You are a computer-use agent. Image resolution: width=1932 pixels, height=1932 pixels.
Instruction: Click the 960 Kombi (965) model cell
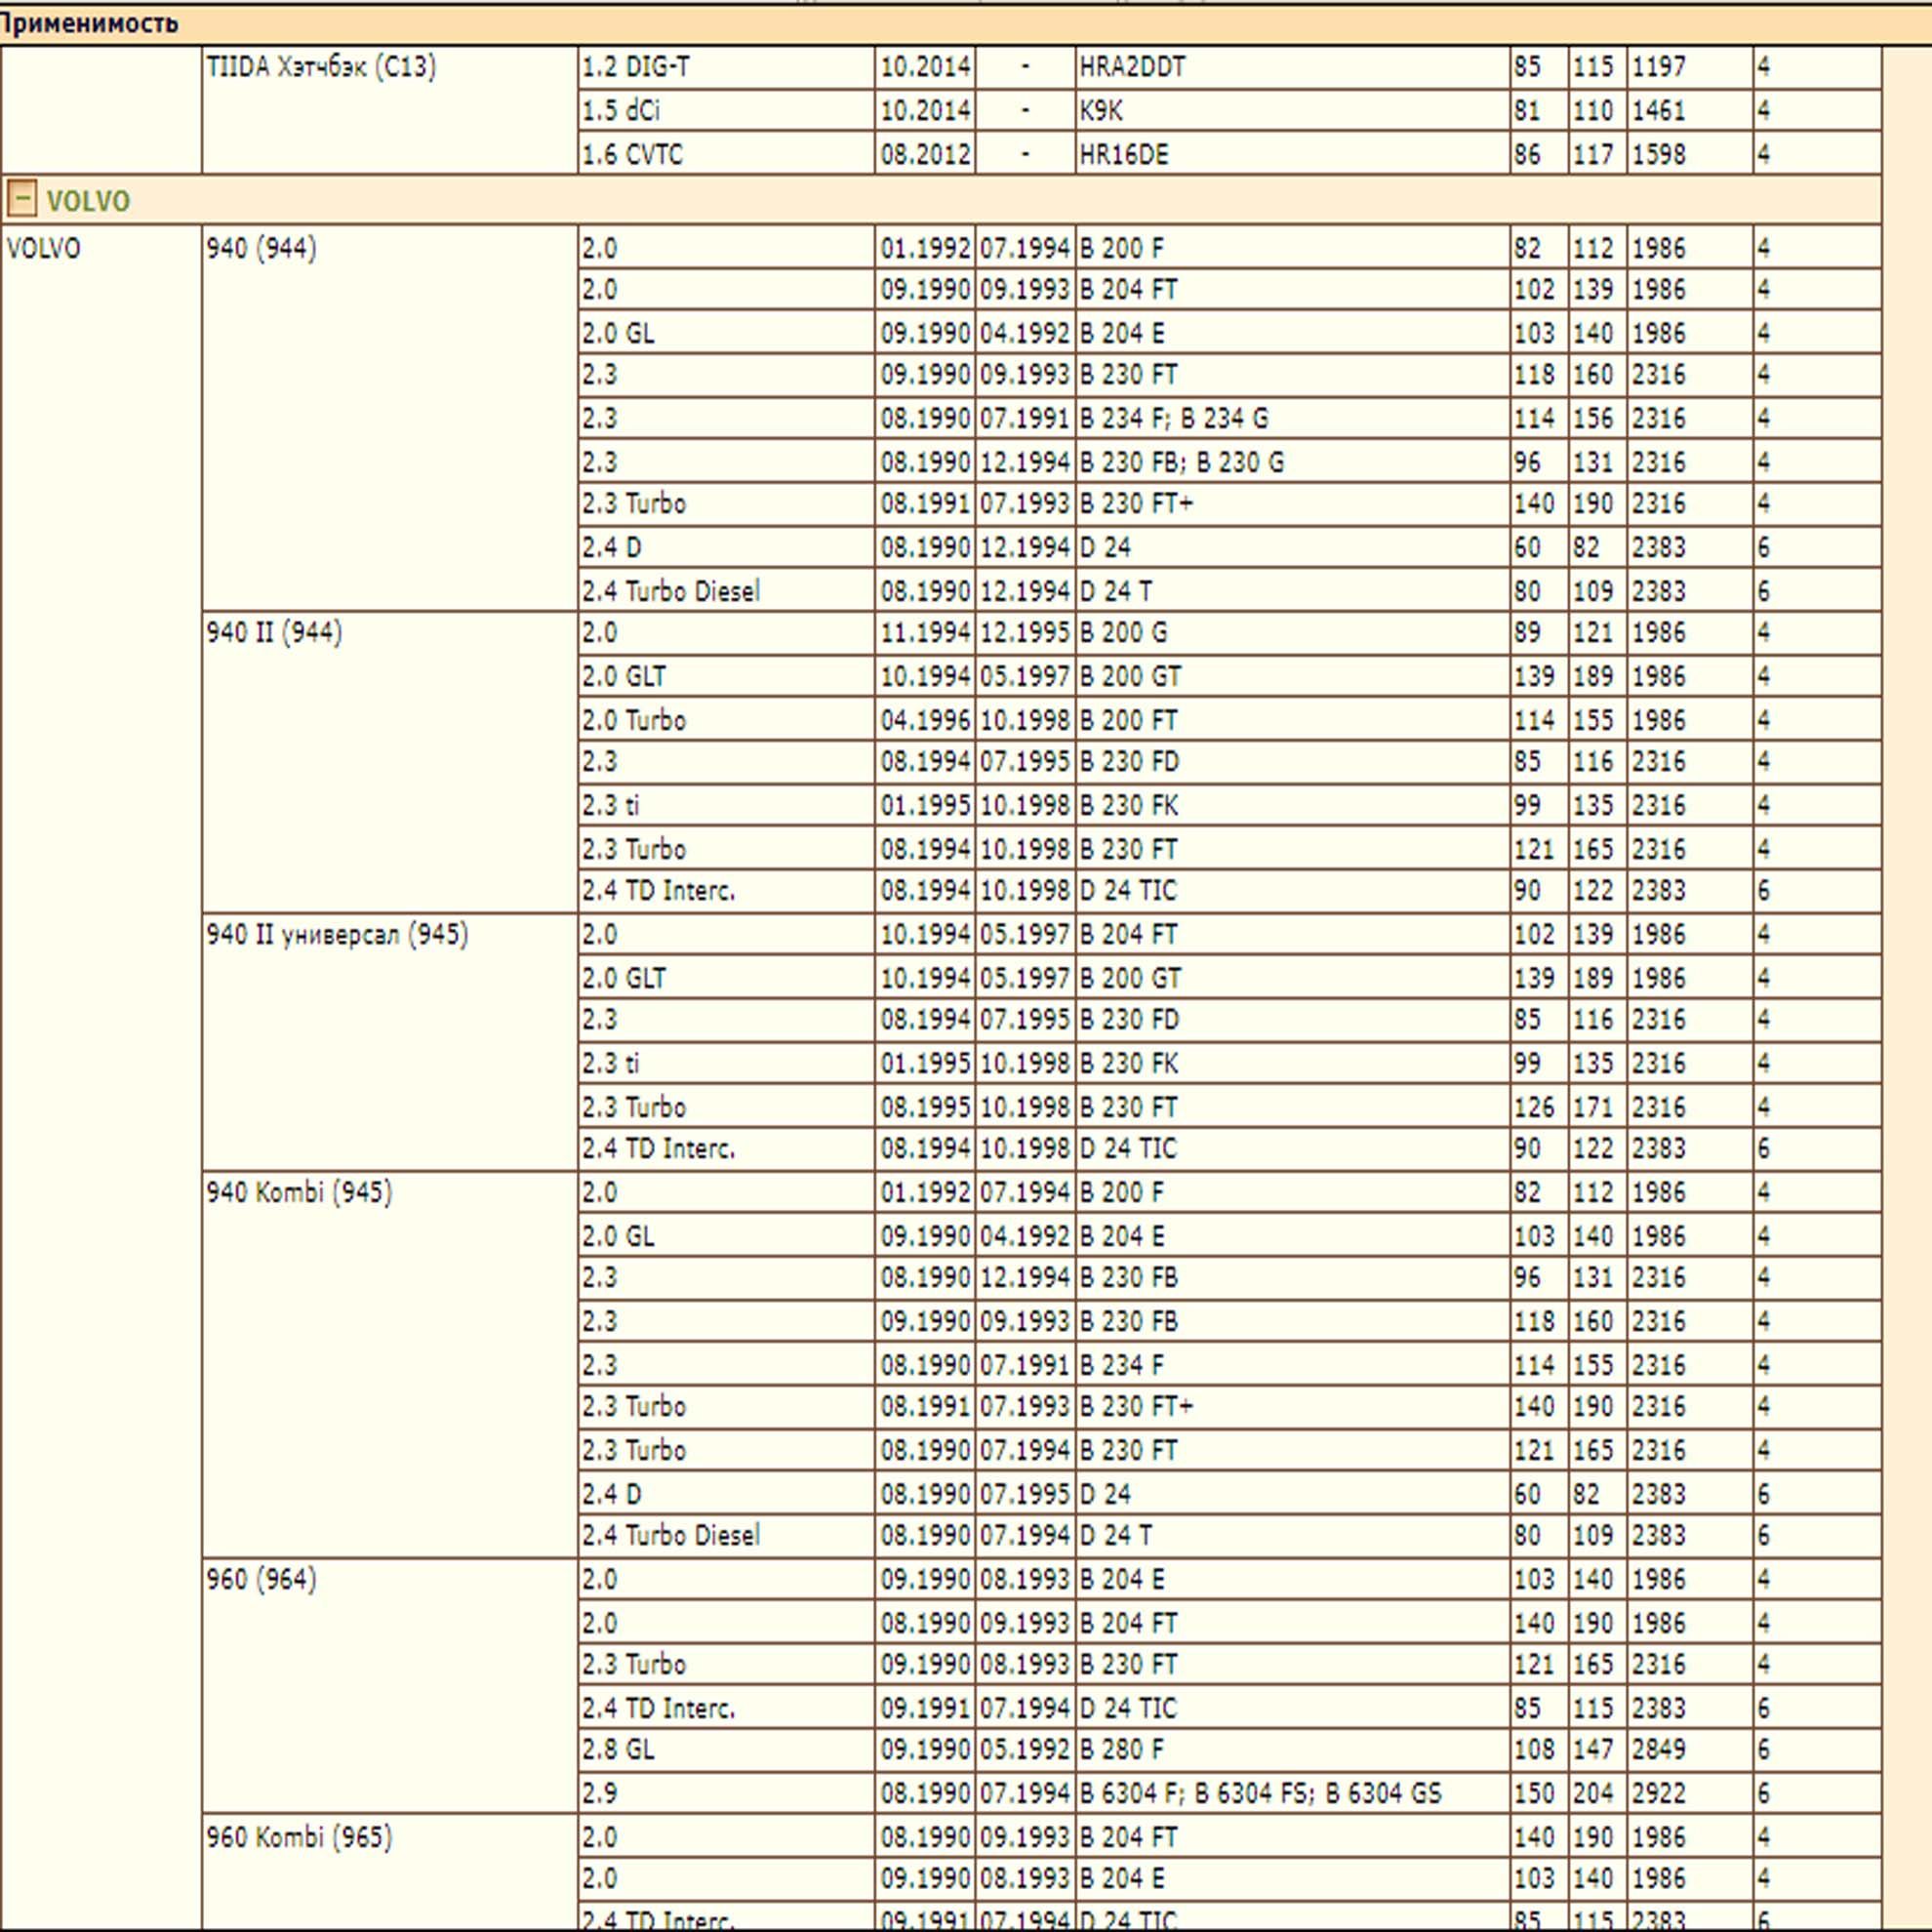(389, 1872)
